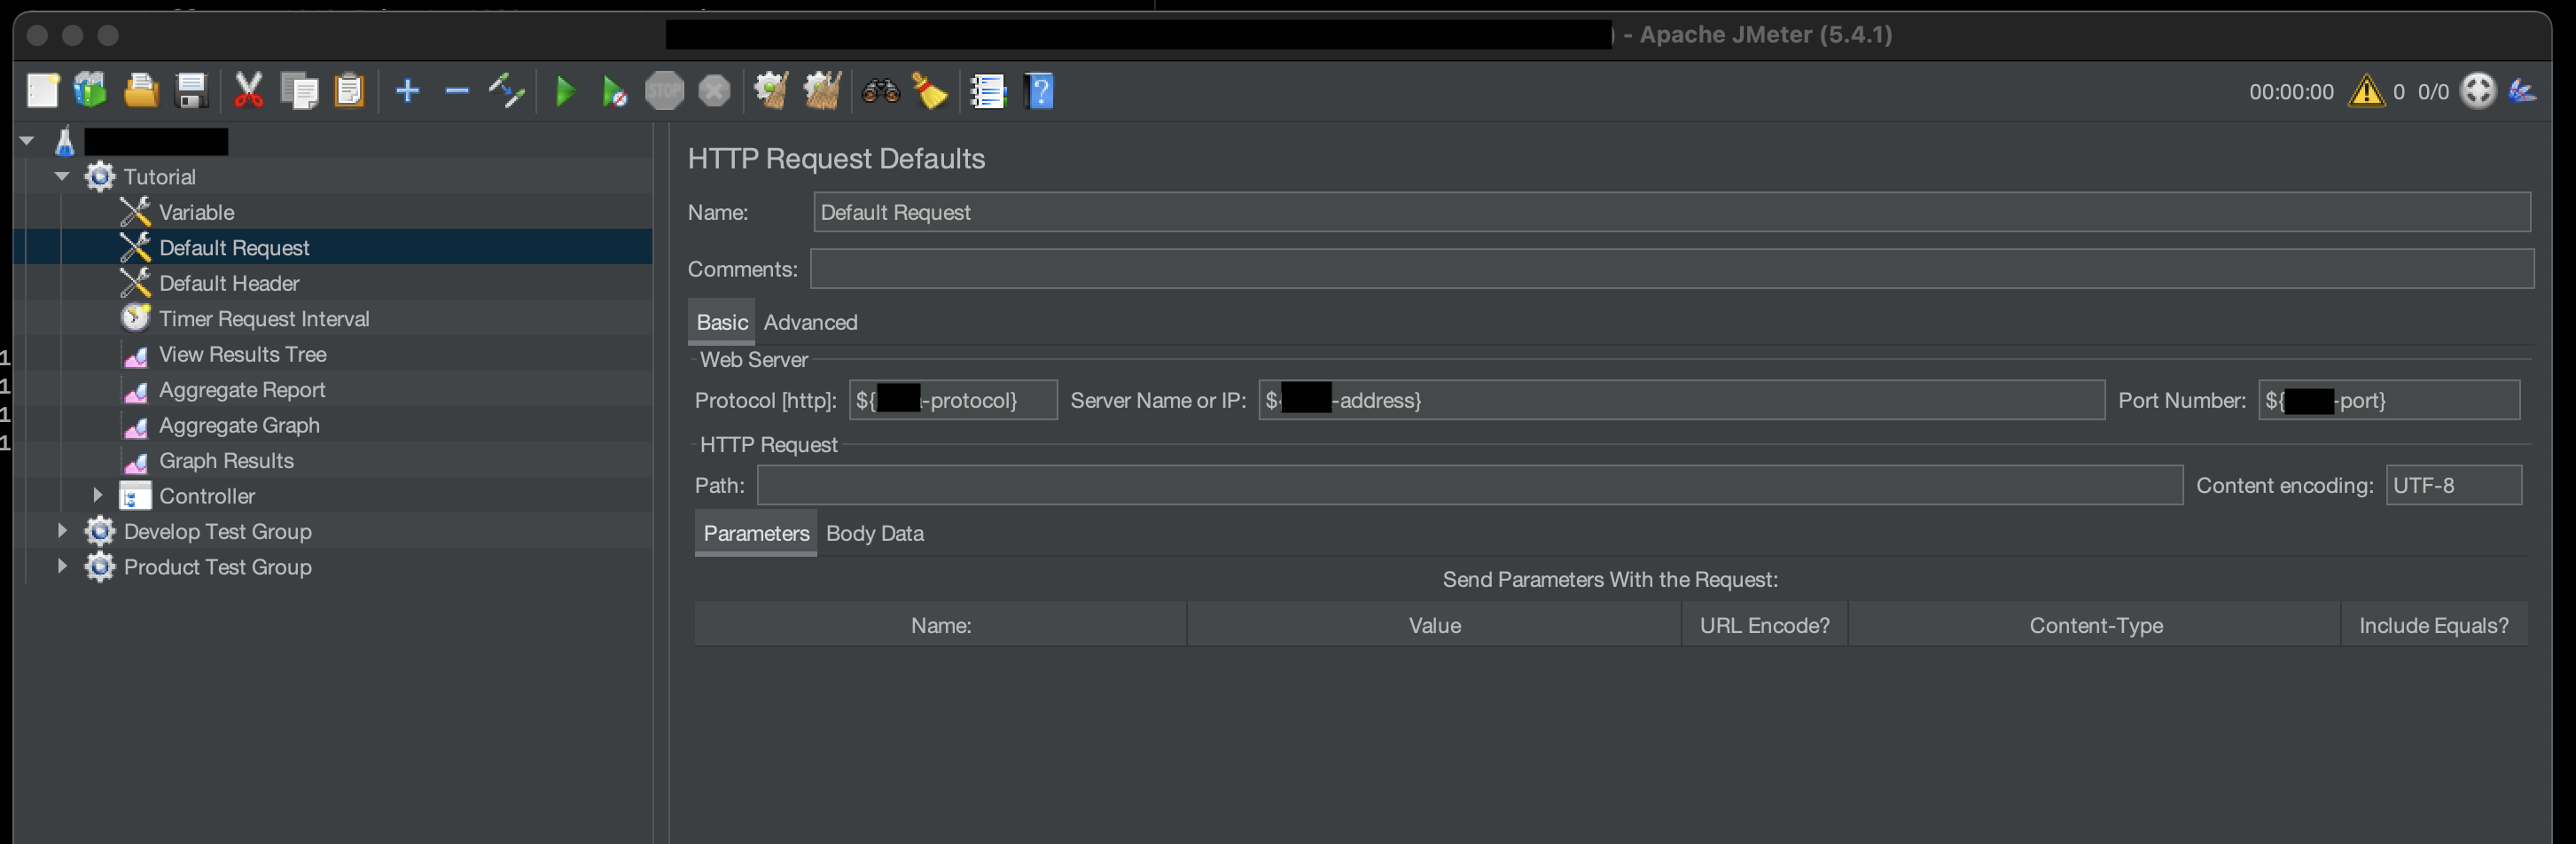Viewport: 2576px width, 844px height.
Task: Shut down the test threads gracefully
Action: click(714, 91)
